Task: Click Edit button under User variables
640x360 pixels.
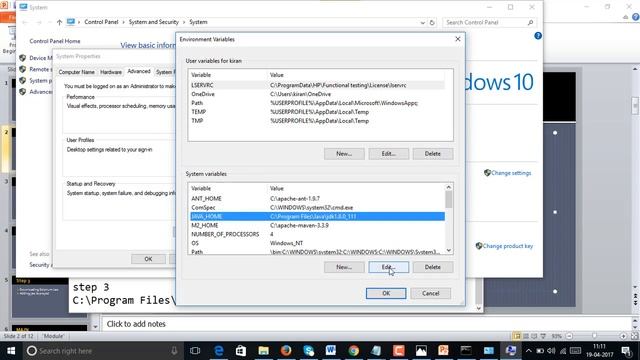Action: tap(389, 153)
